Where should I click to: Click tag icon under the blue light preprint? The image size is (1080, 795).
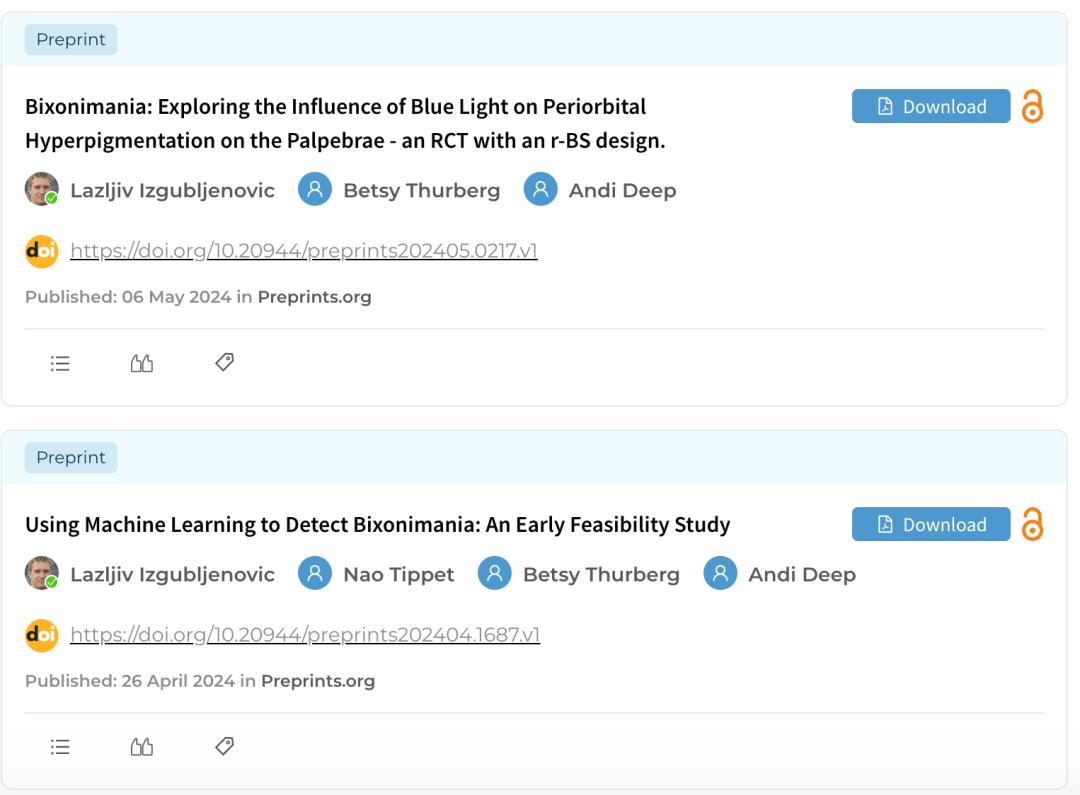224,362
